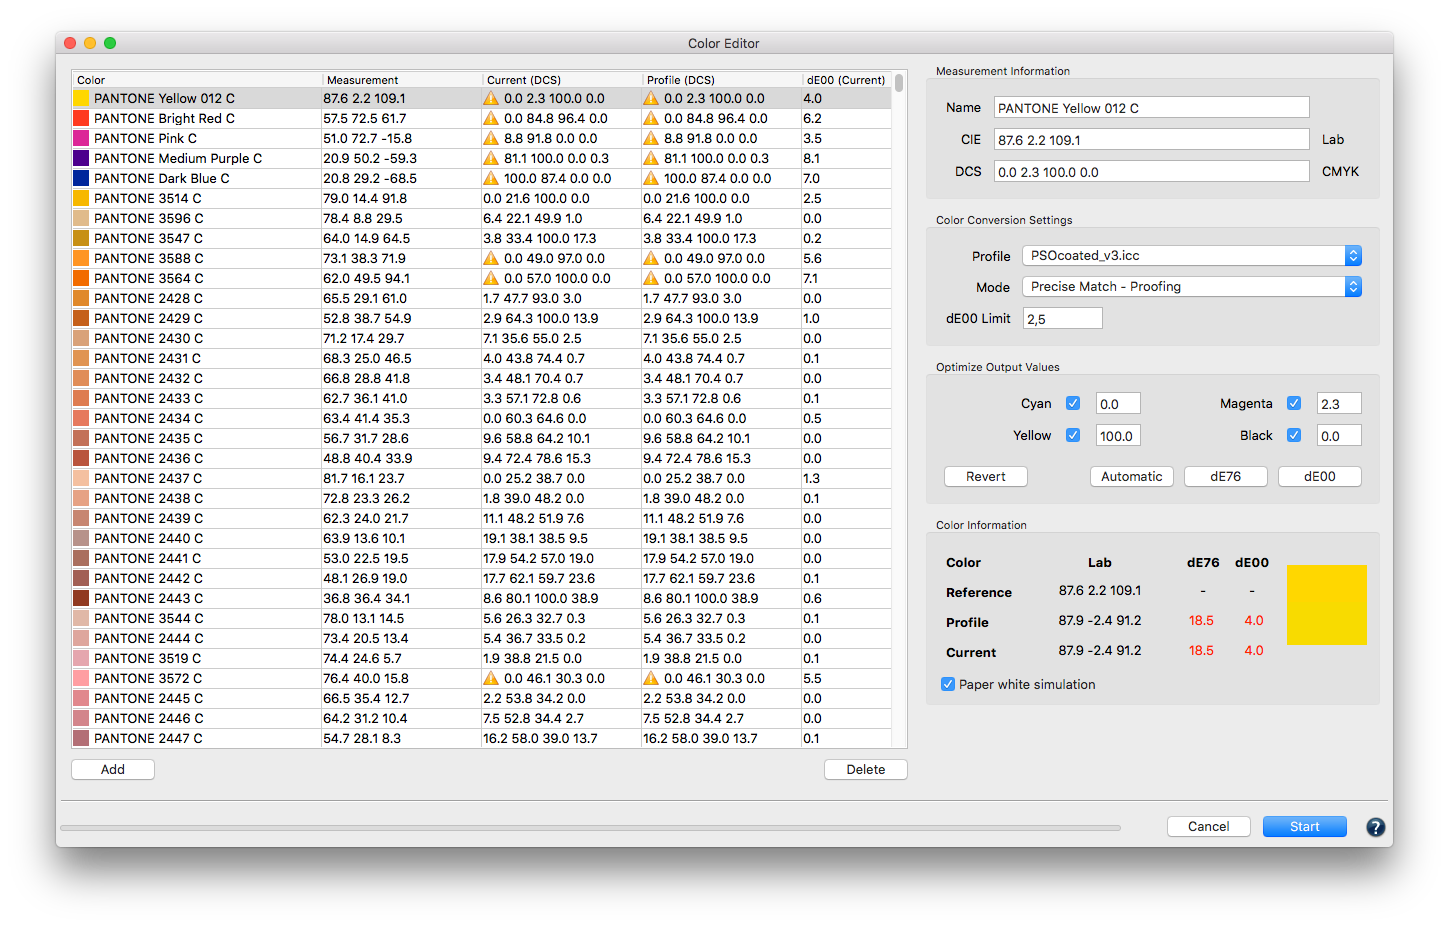Click the Add button
This screenshot has height=927, width=1449.
[113, 769]
